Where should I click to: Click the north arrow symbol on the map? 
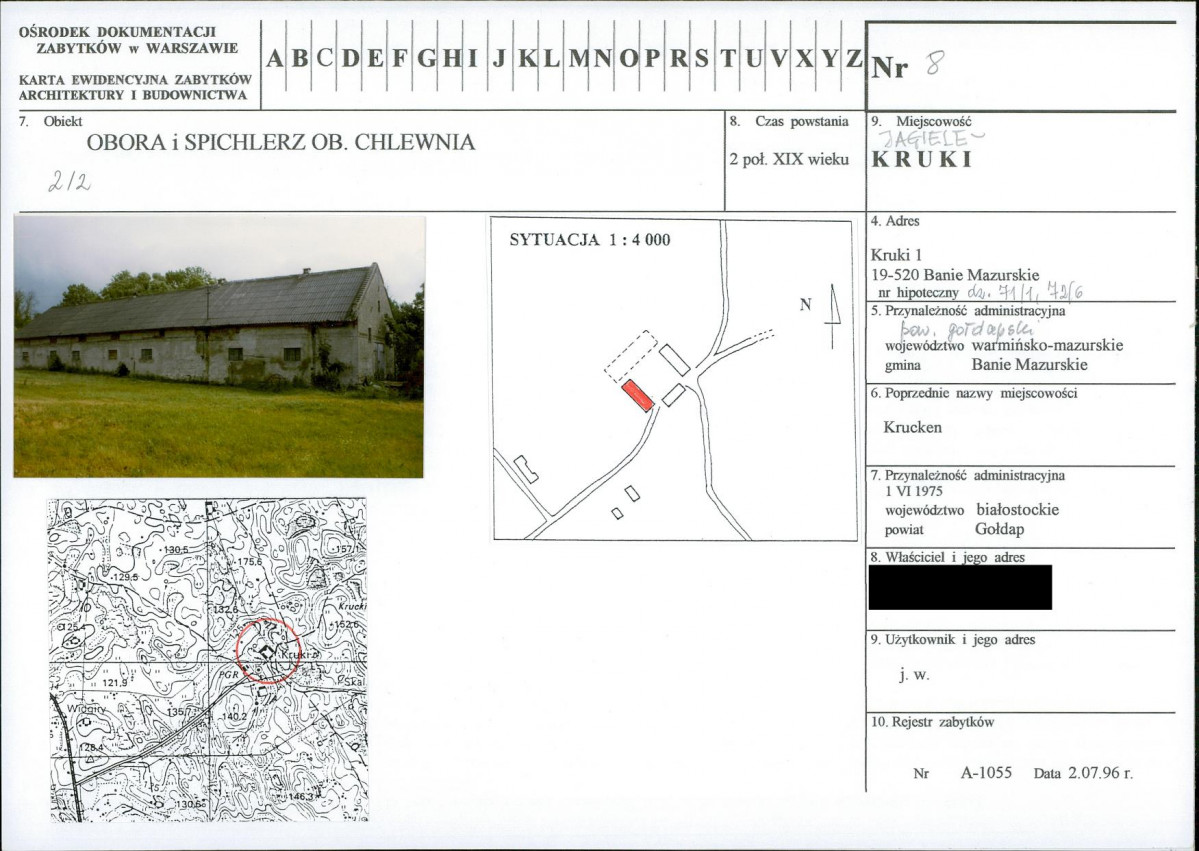pyautogui.click(x=833, y=315)
